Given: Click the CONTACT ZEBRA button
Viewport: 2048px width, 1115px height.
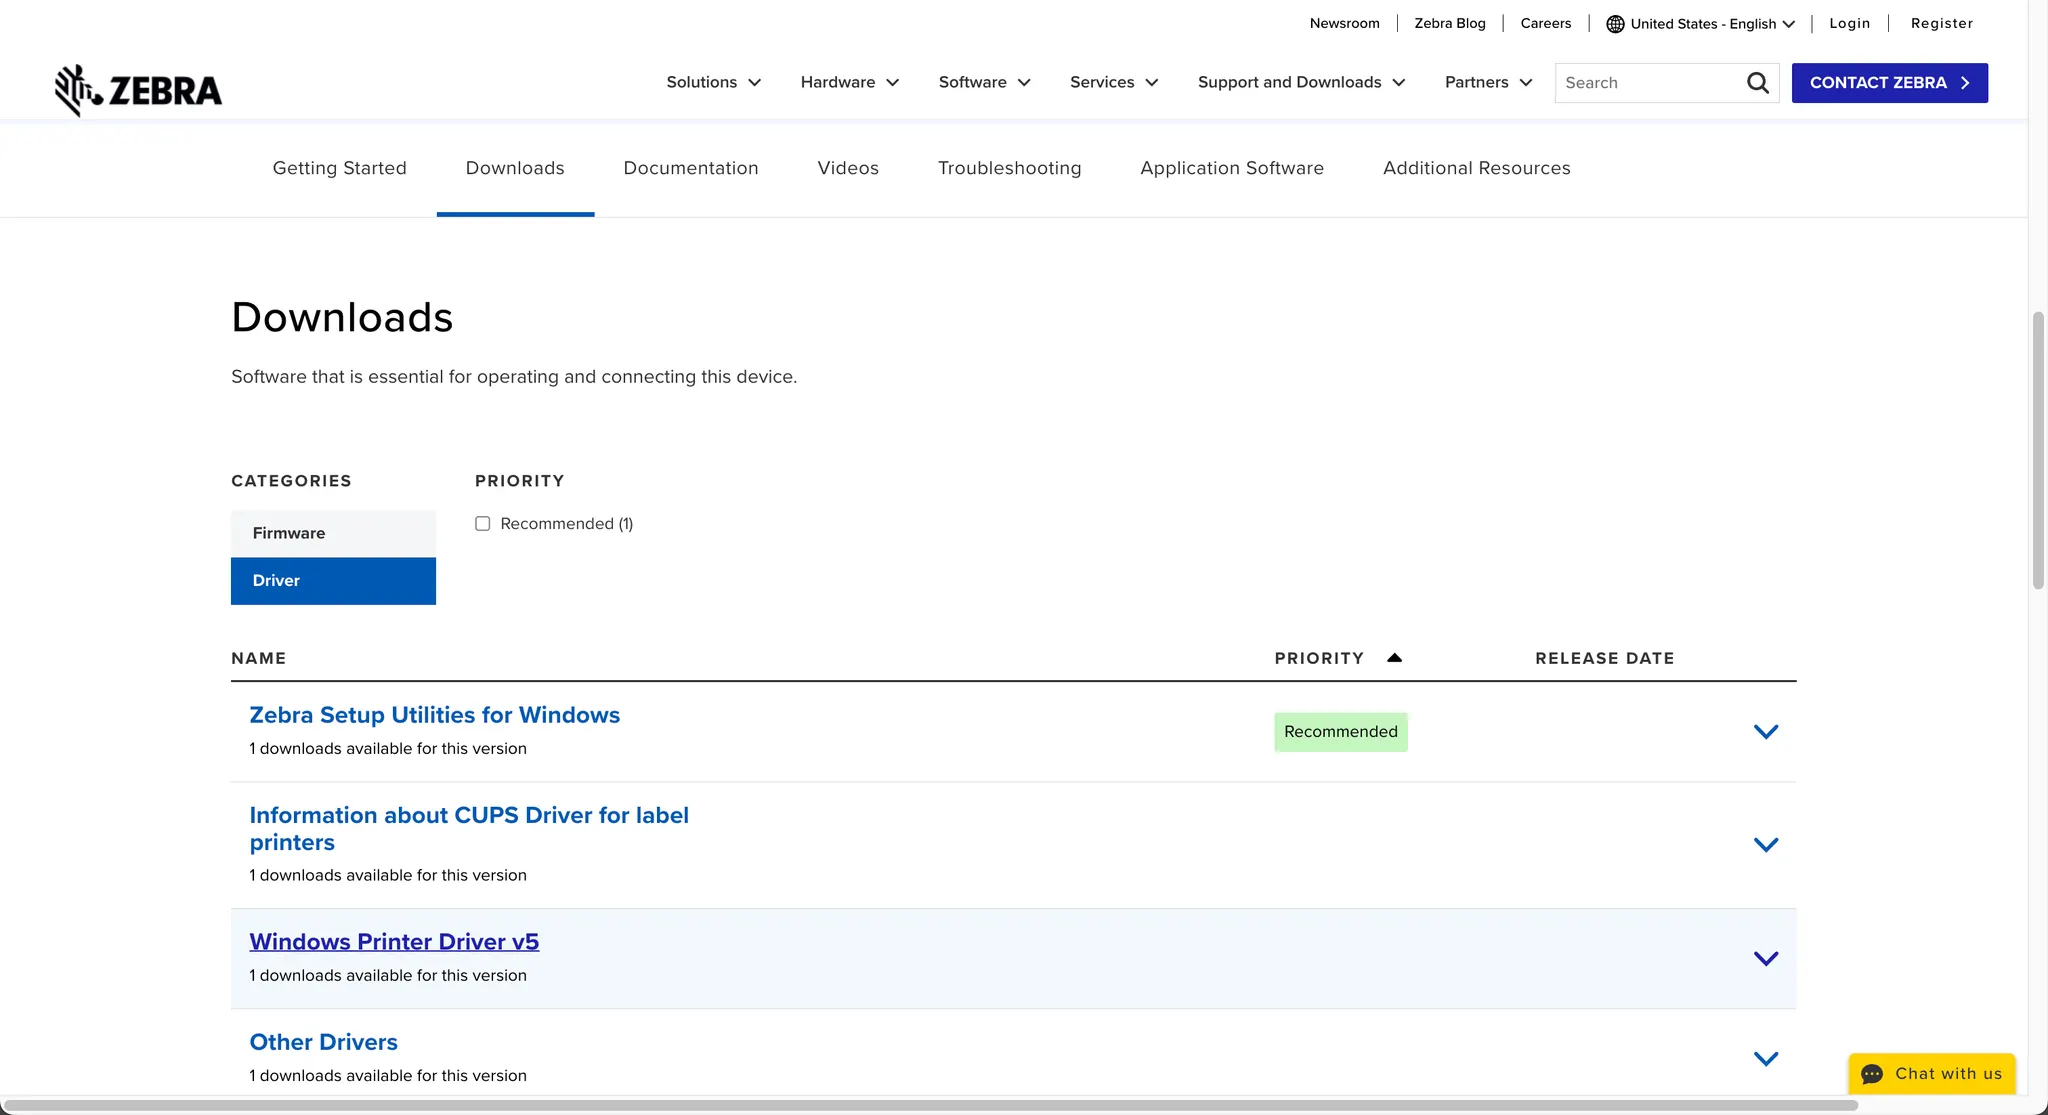Looking at the screenshot, I should point(1889,83).
